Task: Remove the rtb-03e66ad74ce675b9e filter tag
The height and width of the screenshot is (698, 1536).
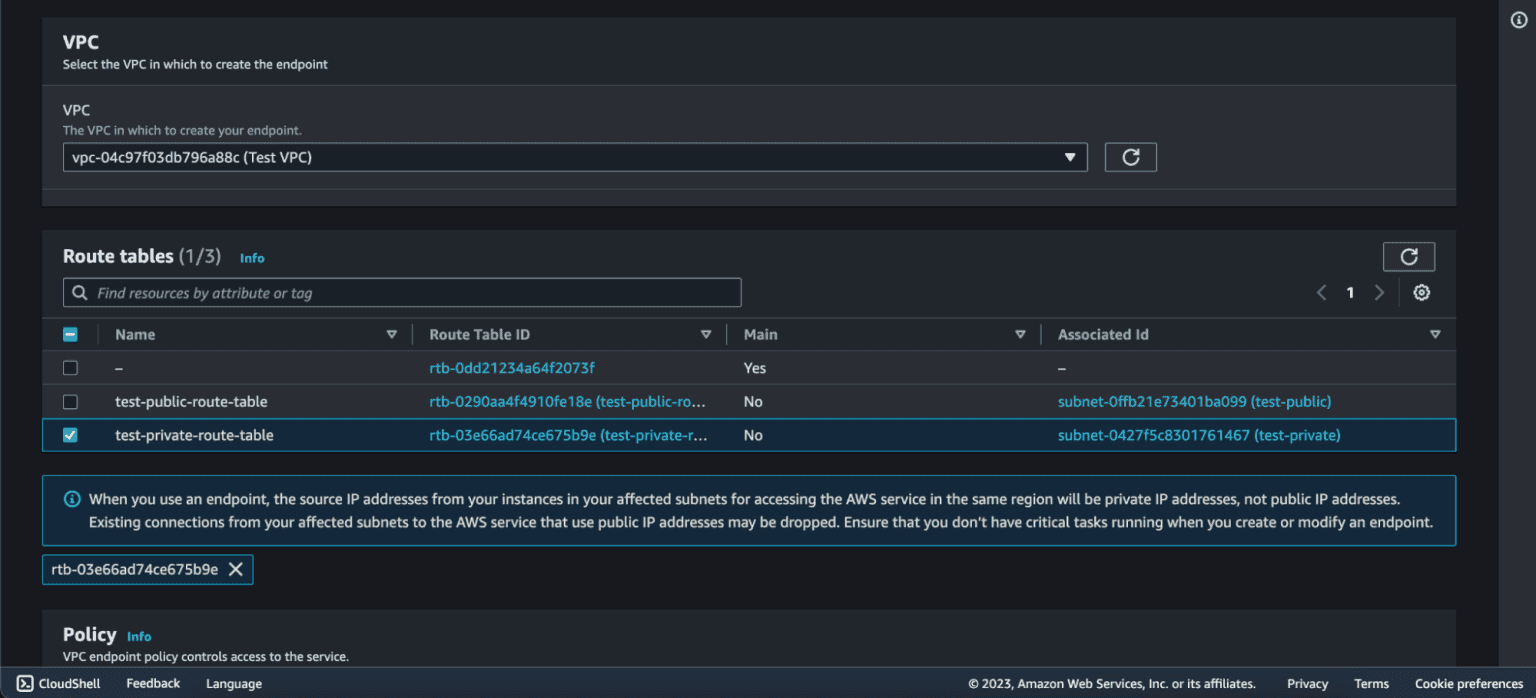Action: tap(236, 569)
